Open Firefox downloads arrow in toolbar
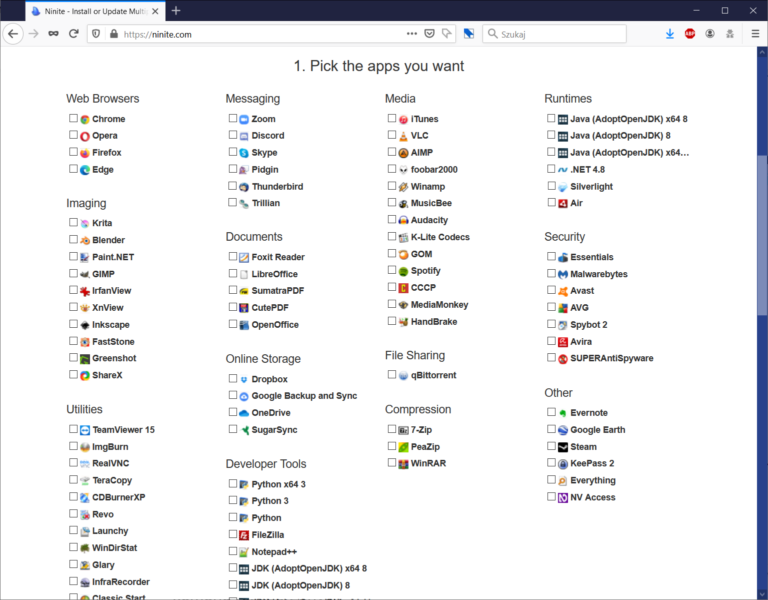This screenshot has height=600, width=768. pos(670,34)
